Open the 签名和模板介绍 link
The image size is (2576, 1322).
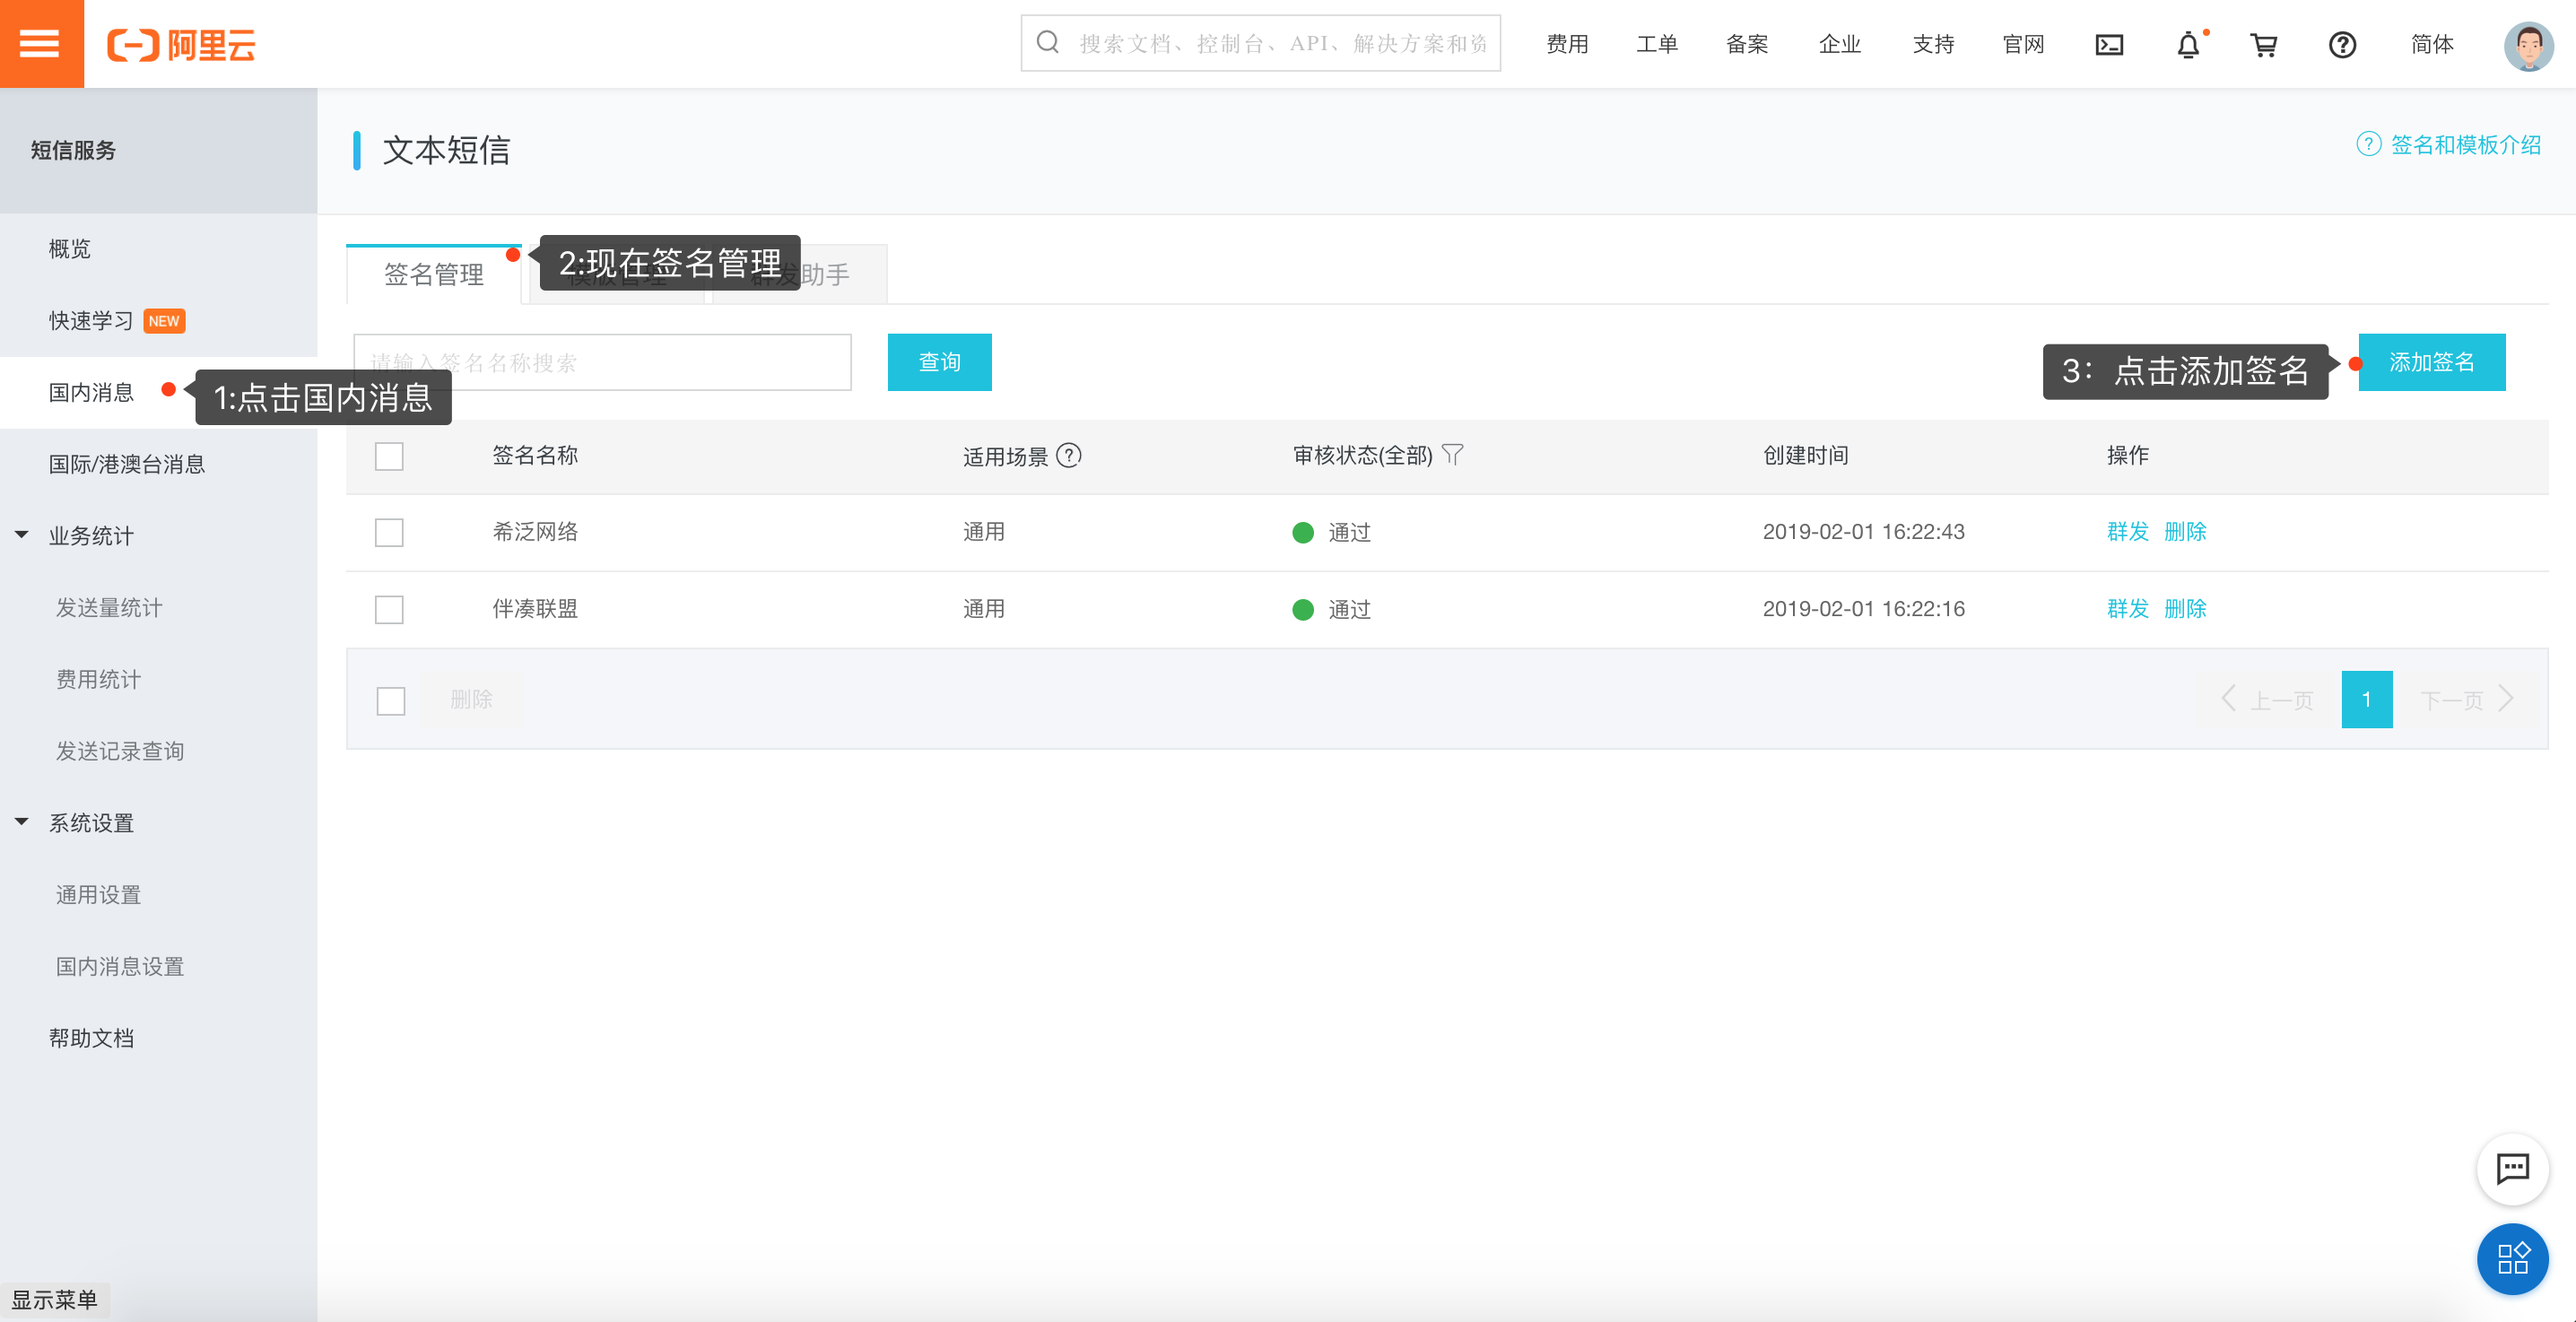2465,145
